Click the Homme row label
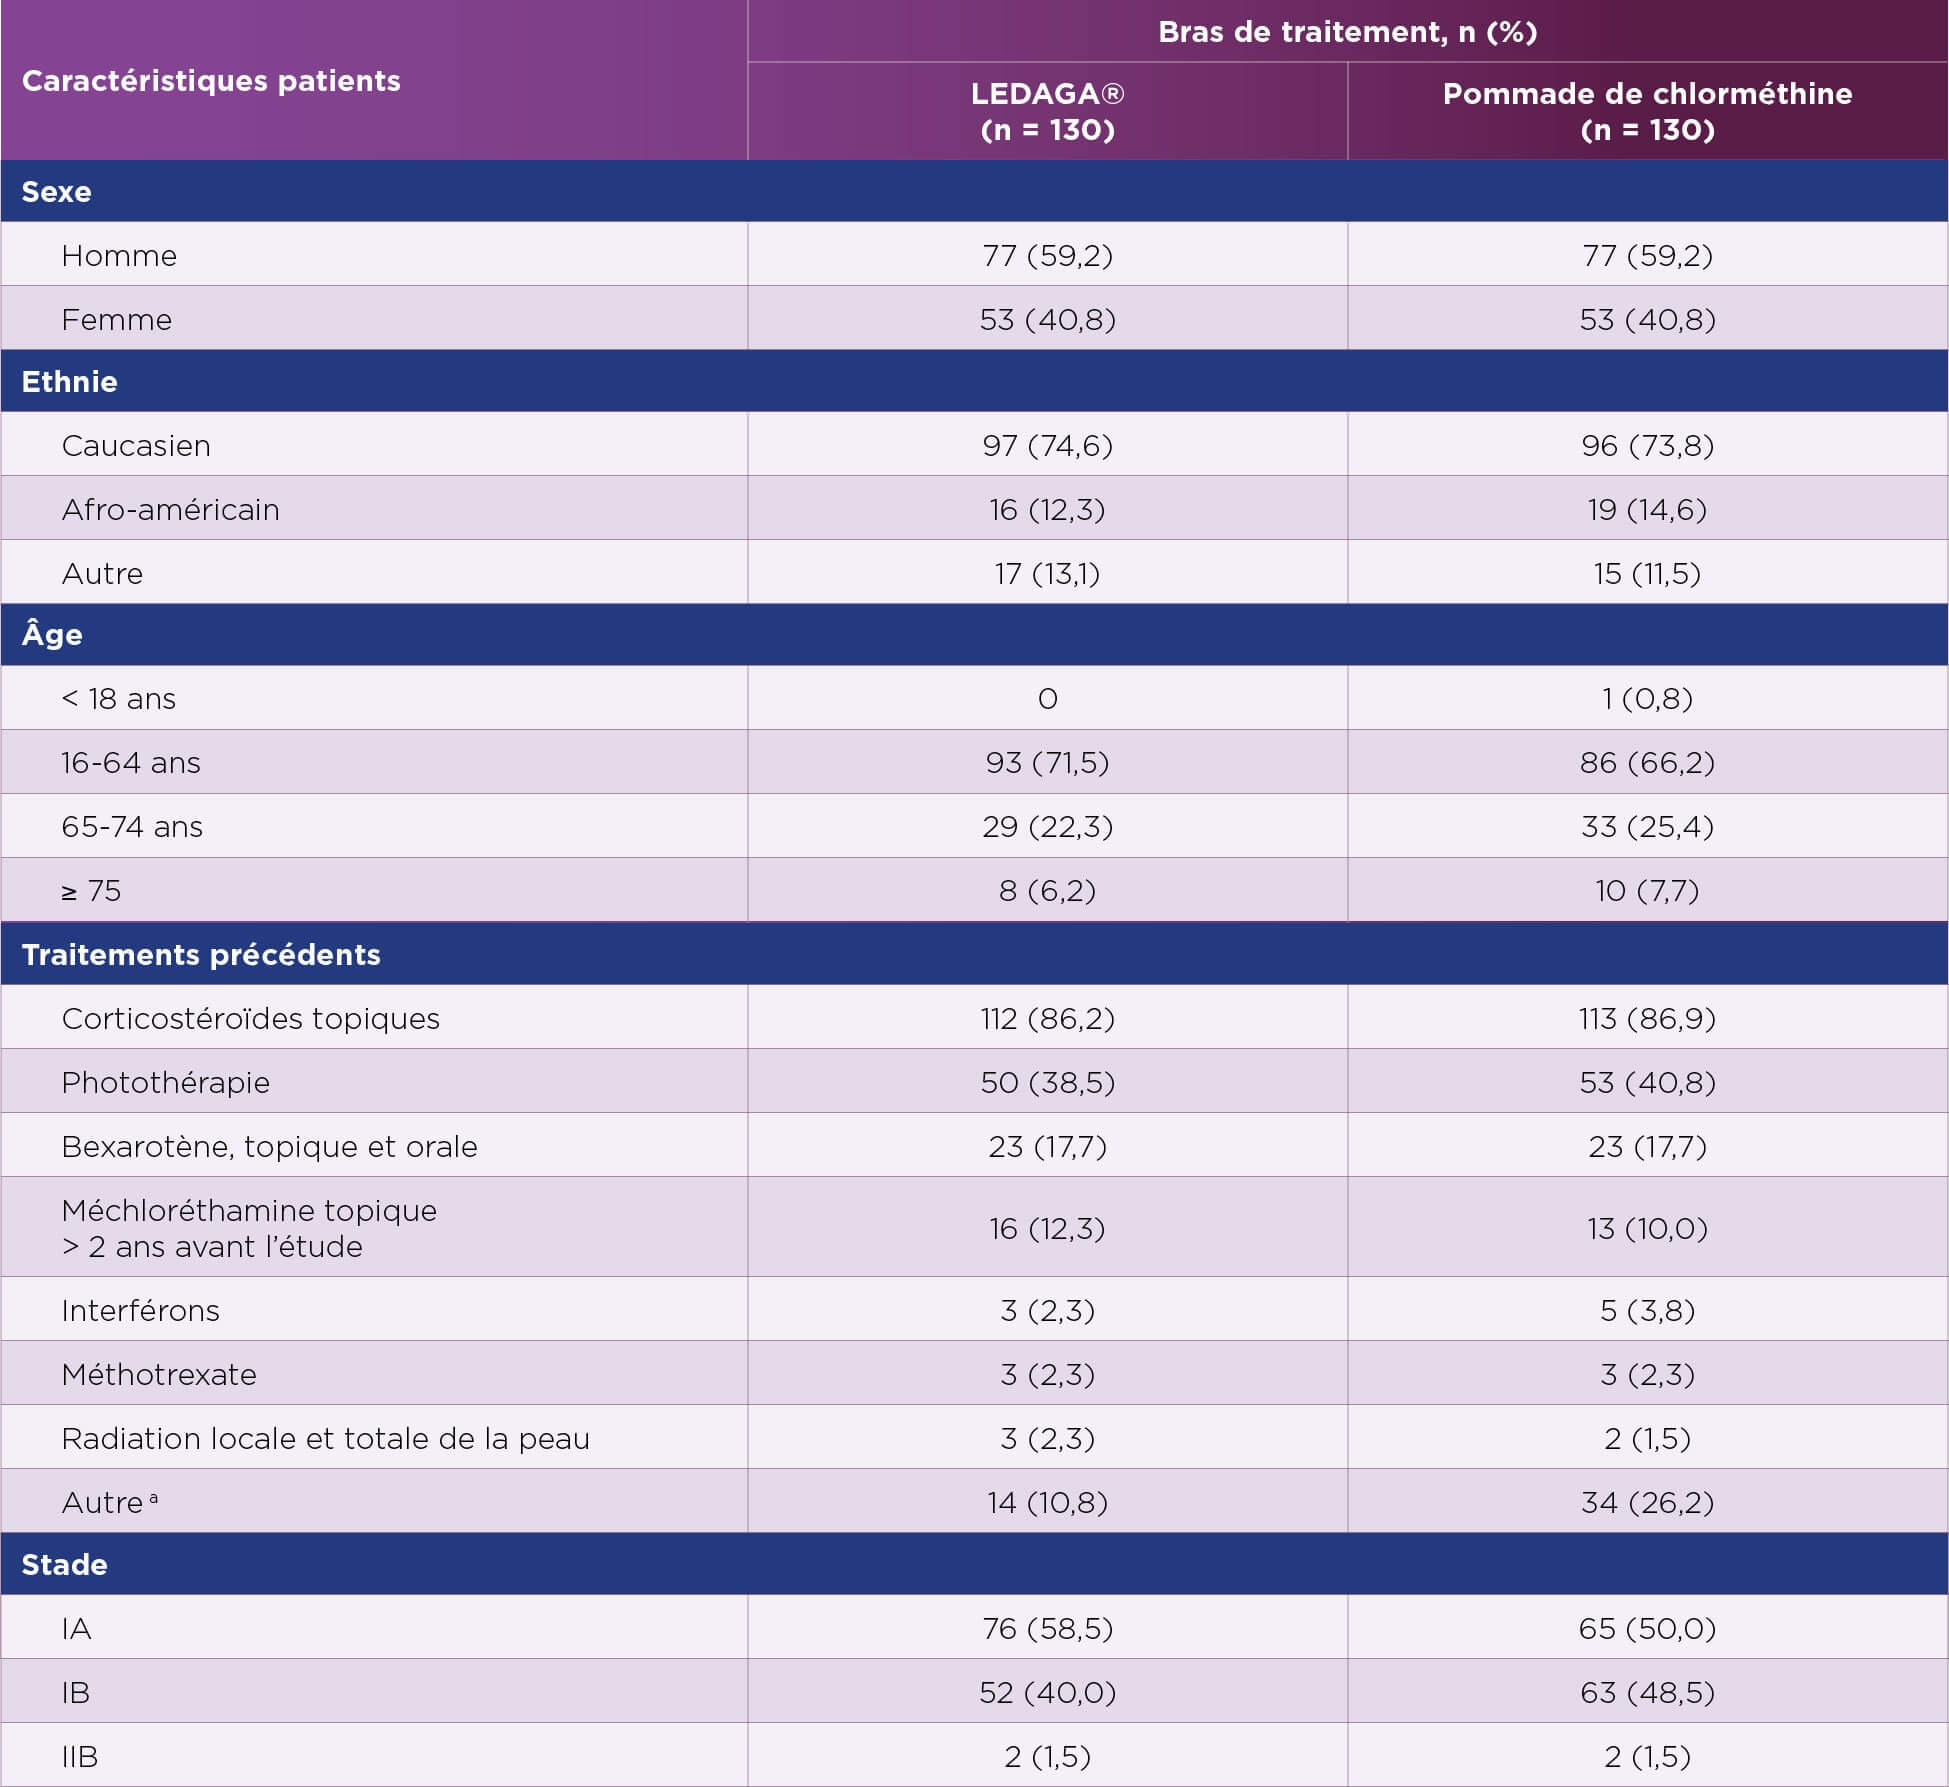 point(119,256)
